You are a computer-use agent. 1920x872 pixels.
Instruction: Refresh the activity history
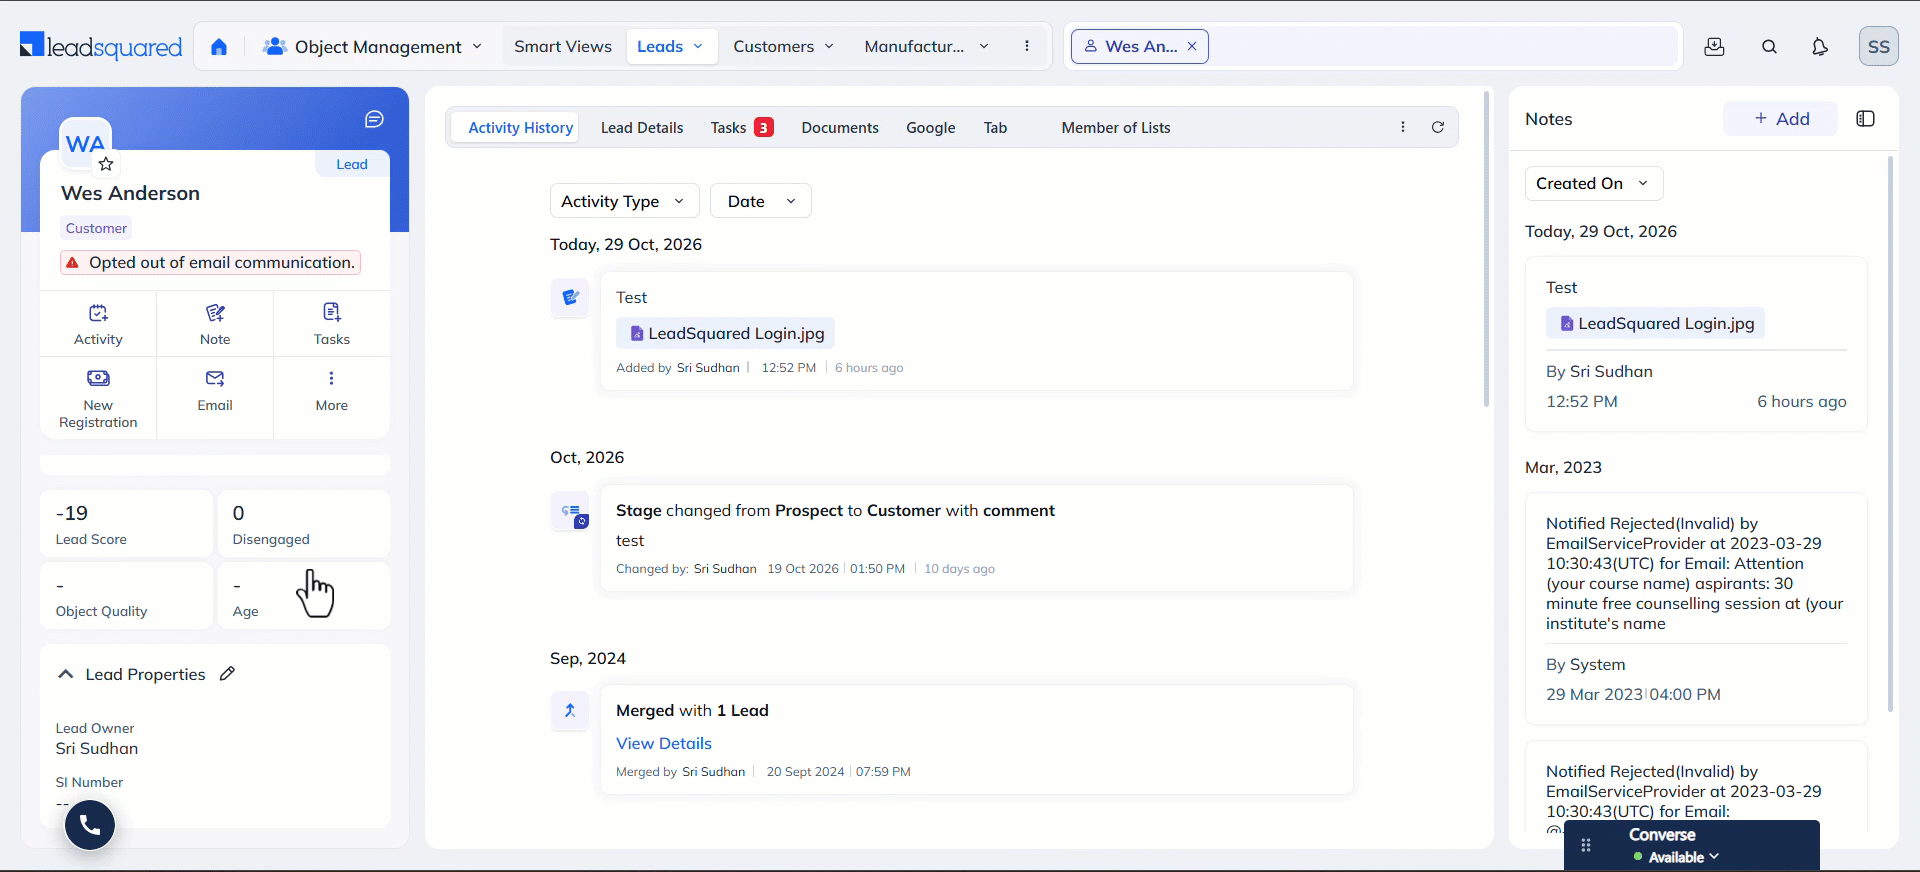click(1438, 127)
